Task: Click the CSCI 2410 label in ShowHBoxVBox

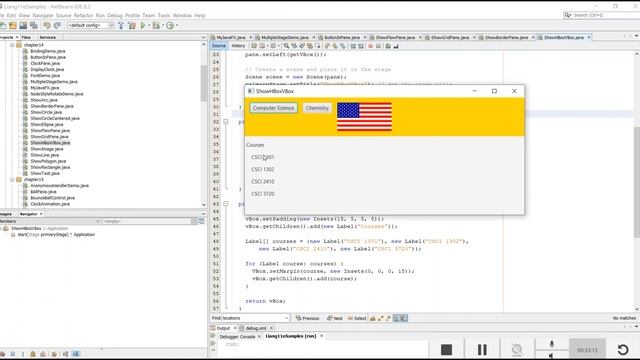Action: point(263,182)
